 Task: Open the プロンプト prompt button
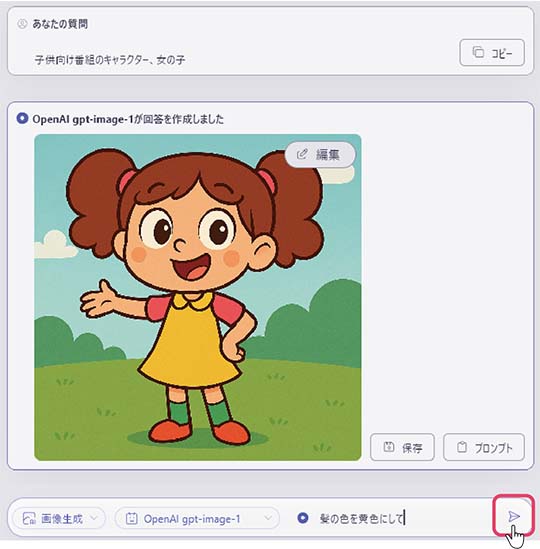(x=484, y=447)
